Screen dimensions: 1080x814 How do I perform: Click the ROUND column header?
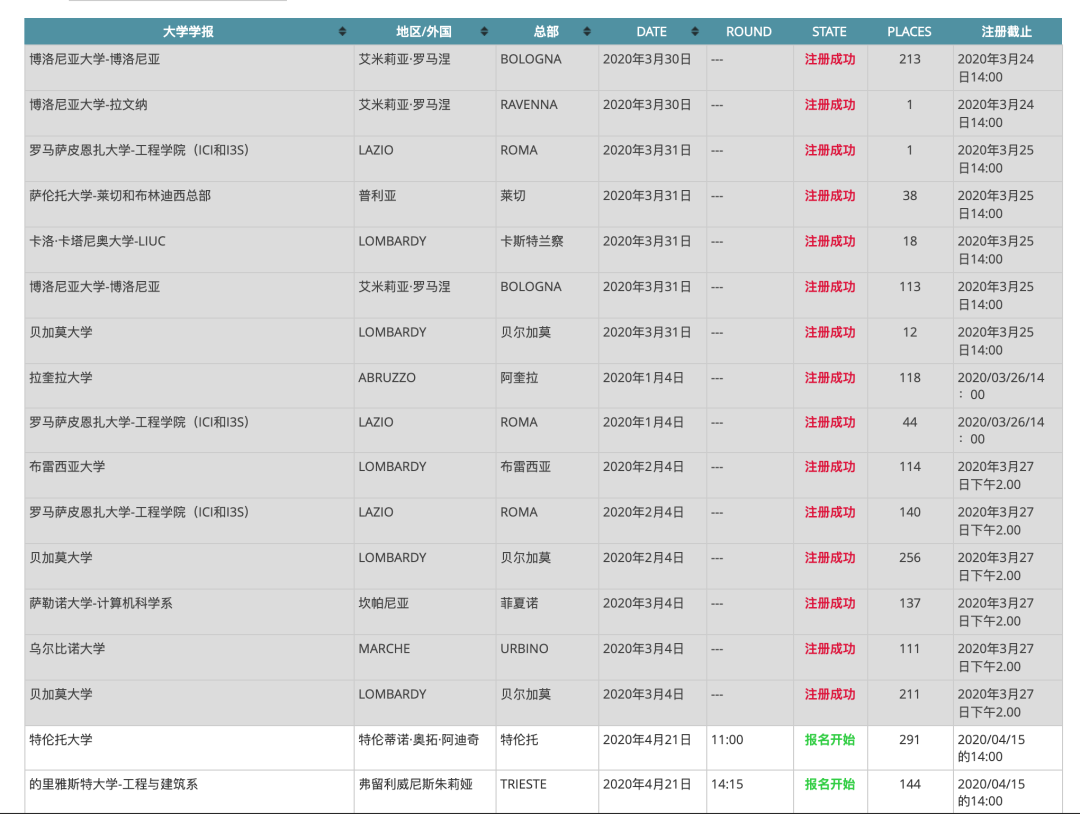749,32
